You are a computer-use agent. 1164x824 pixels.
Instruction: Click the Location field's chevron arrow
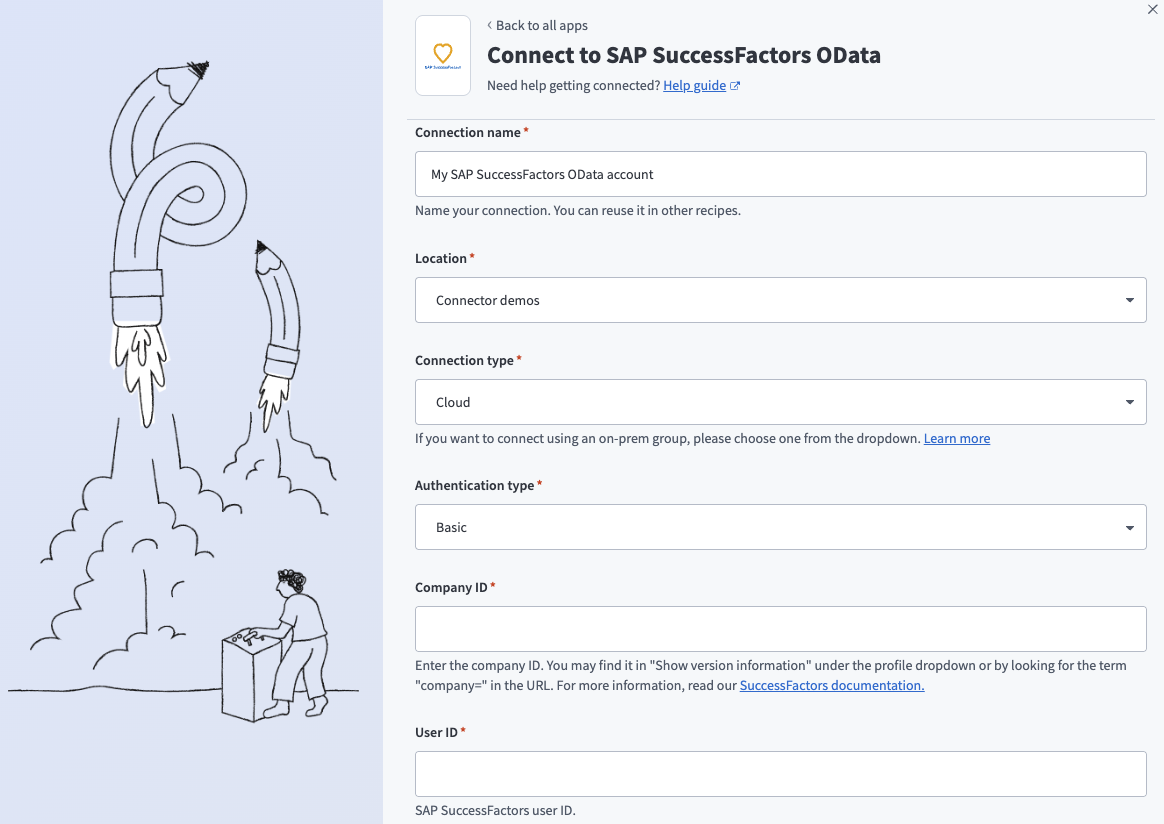click(x=1130, y=299)
